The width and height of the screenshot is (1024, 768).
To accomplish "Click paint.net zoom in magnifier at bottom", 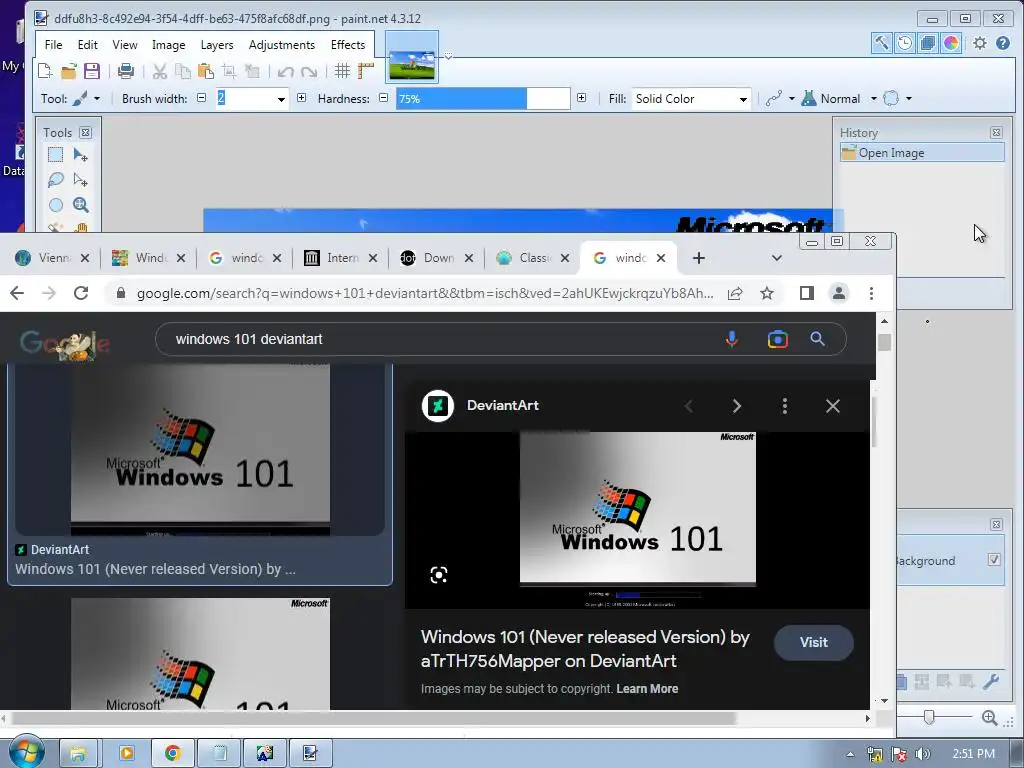I will [989, 718].
